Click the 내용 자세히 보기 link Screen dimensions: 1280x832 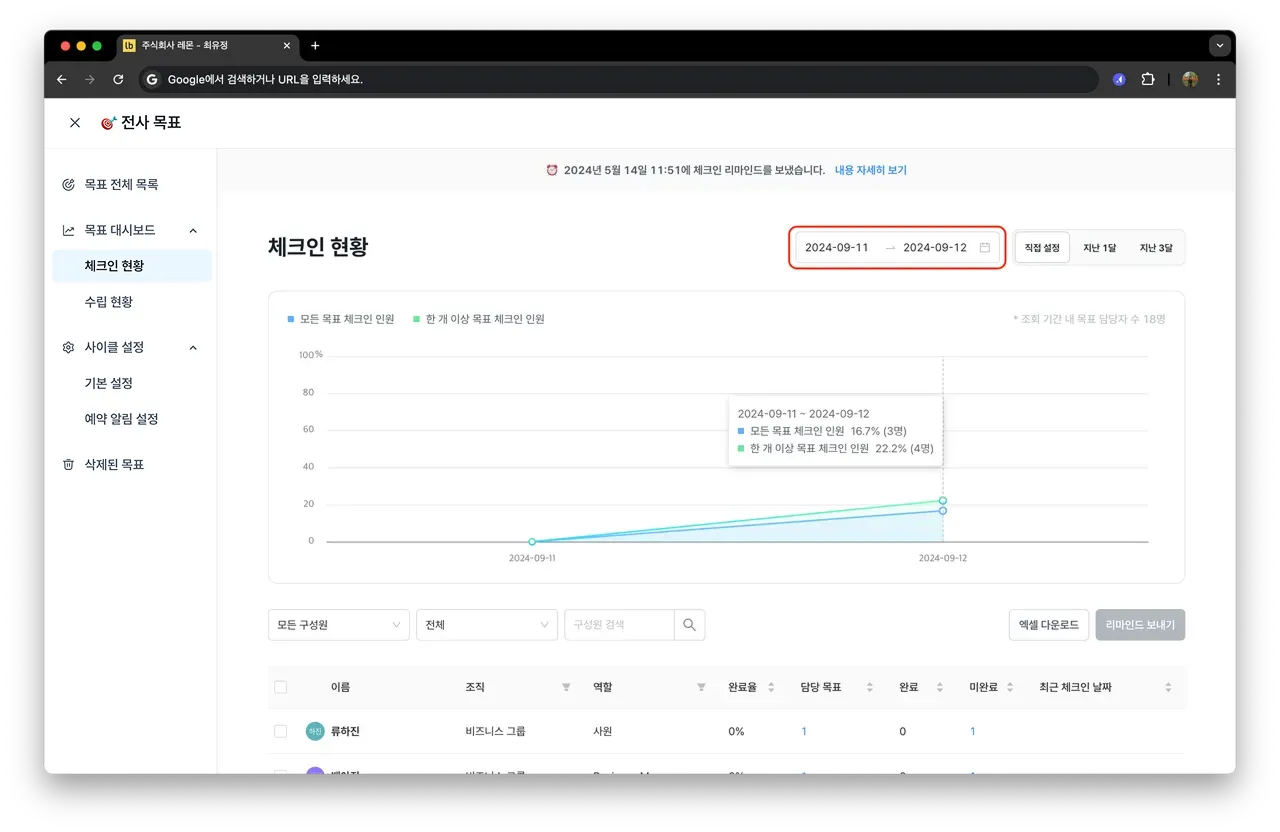[871, 171]
